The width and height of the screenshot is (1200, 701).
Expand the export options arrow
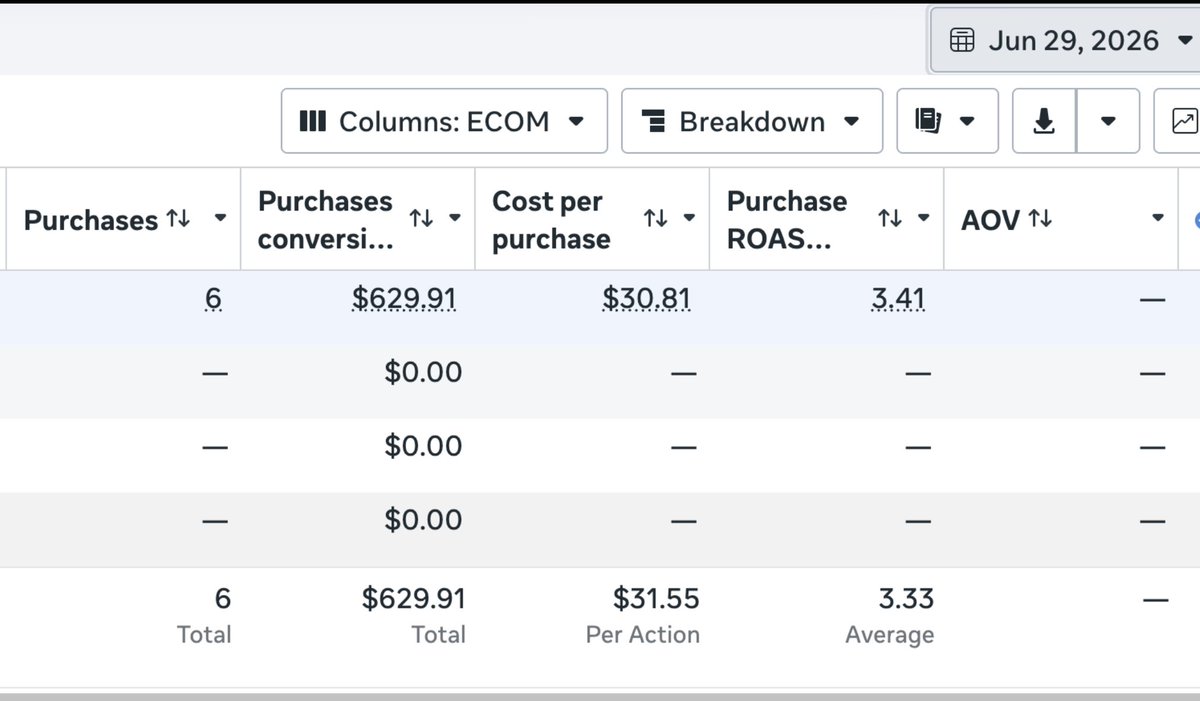(1108, 121)
